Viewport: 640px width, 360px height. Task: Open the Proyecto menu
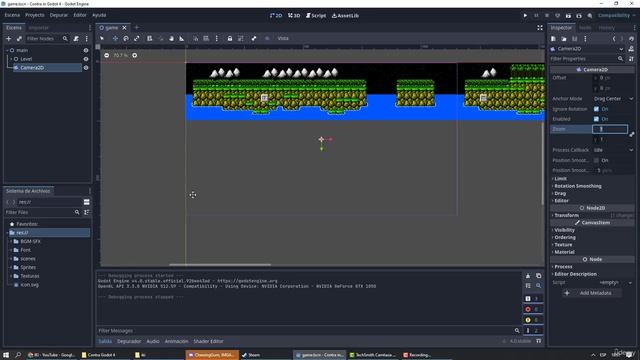pos(35,15)
